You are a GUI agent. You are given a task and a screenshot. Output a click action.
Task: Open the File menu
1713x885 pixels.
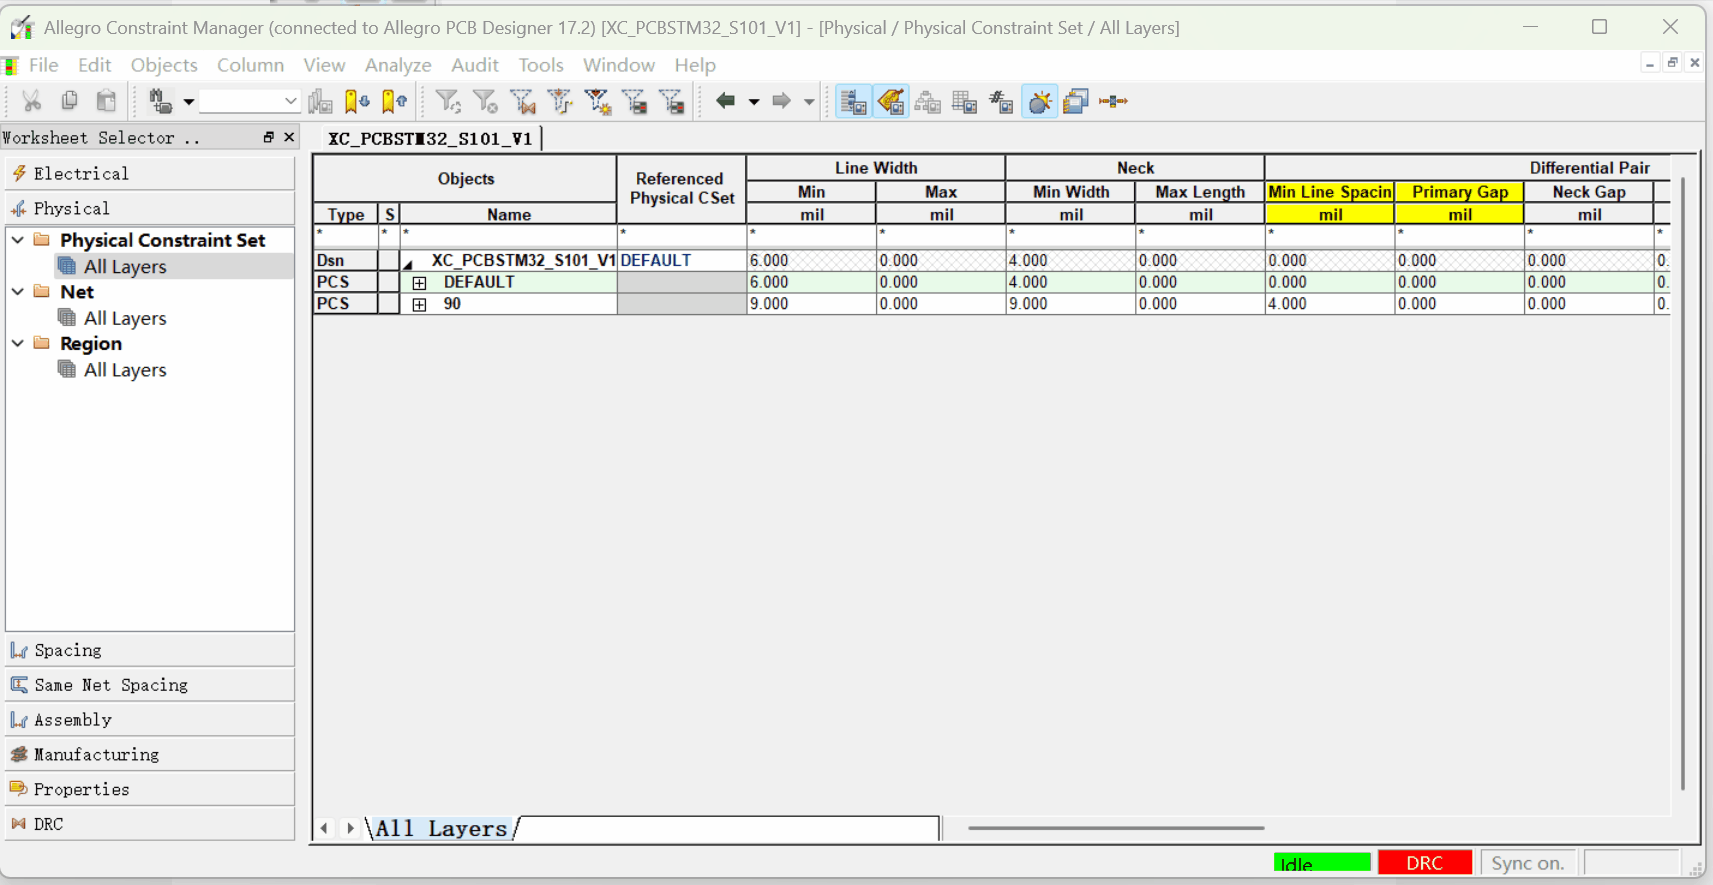(x=43, y=65)
